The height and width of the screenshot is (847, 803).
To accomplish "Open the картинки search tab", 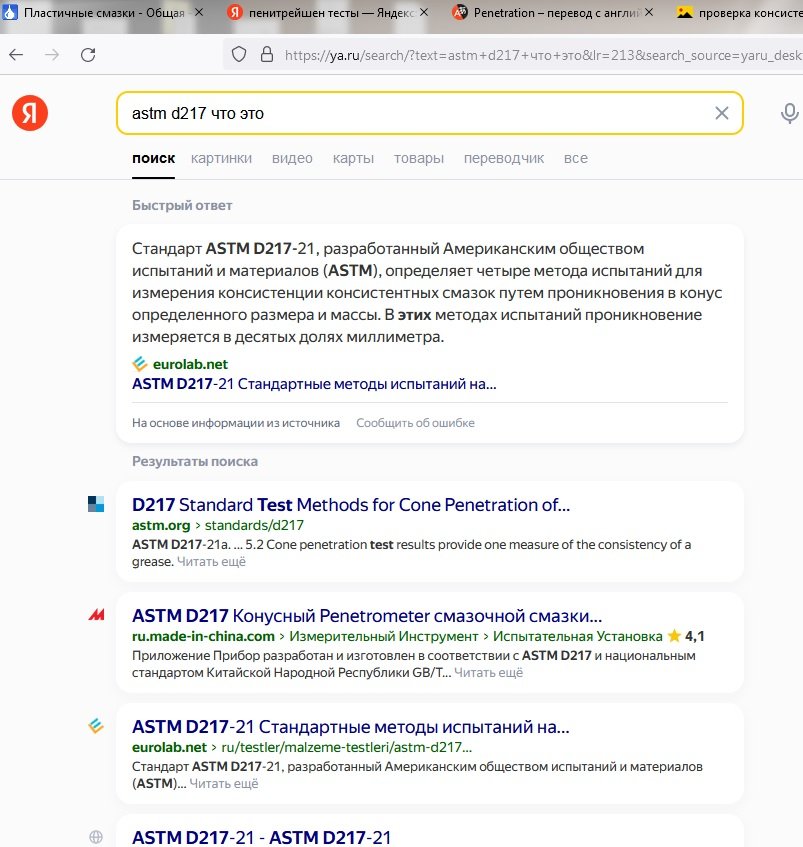I will 221,158.
